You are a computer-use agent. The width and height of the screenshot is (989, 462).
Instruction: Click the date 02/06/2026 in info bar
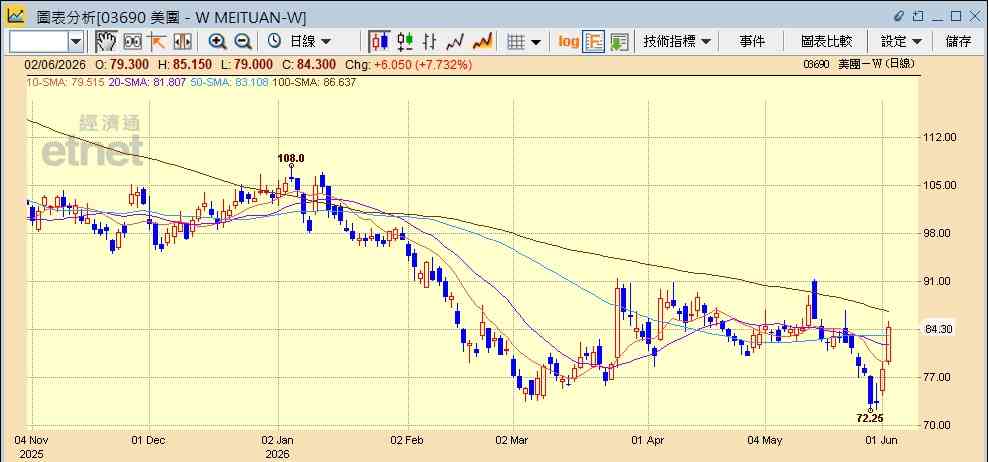[x=54, y=64]
